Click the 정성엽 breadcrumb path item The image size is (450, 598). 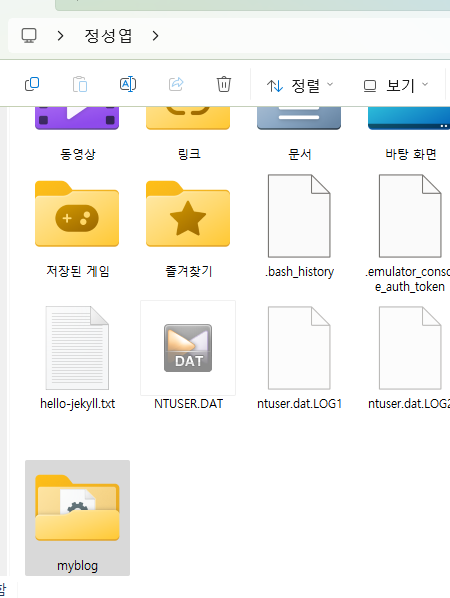pos(108,36)
